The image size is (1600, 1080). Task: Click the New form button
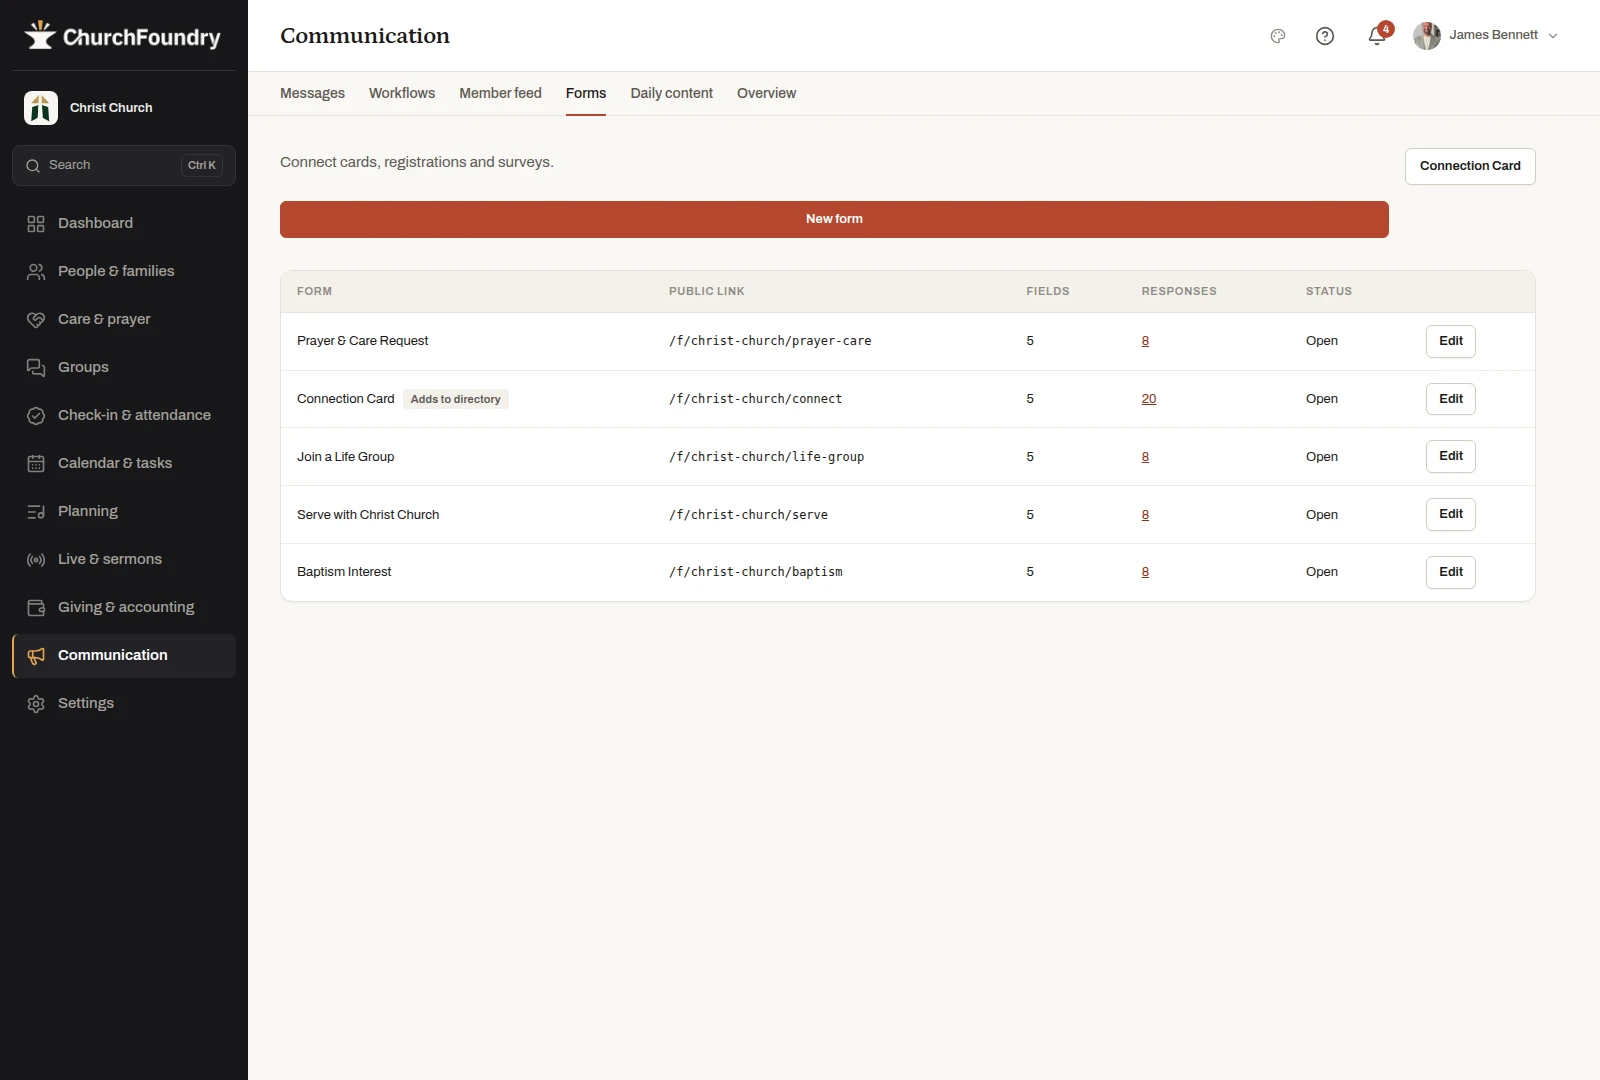[834, 219]
